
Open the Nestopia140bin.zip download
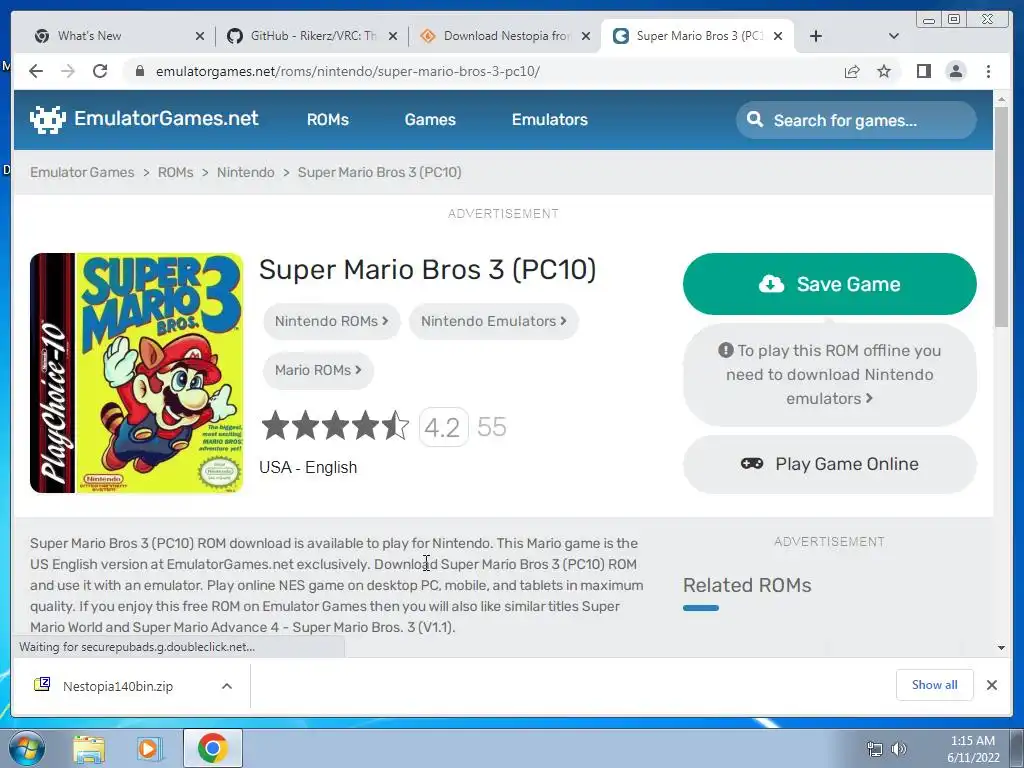tap(118, 686)
